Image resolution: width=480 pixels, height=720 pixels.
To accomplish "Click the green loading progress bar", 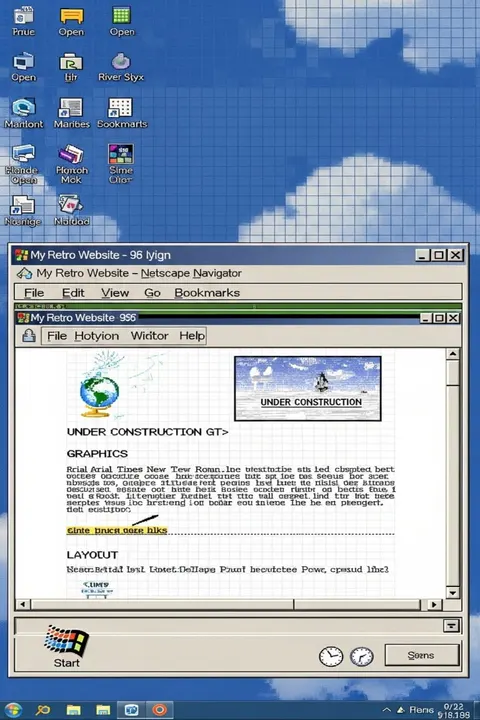I will pyautogui.click(x=238, y=306).
